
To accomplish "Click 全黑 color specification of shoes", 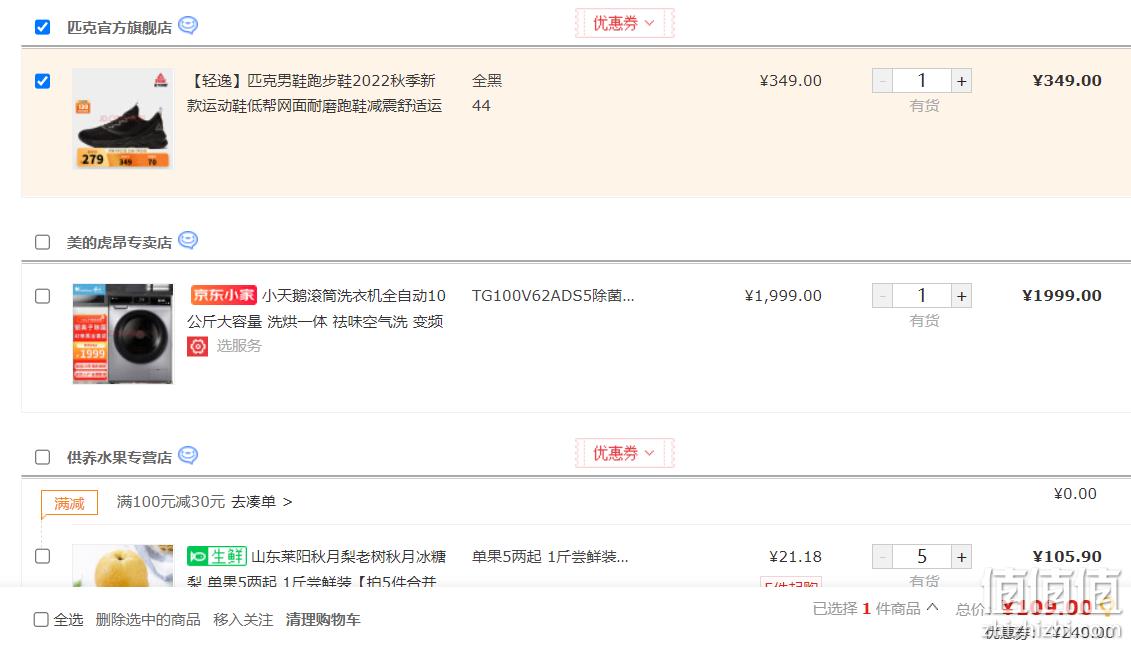I will click(487, 81).
